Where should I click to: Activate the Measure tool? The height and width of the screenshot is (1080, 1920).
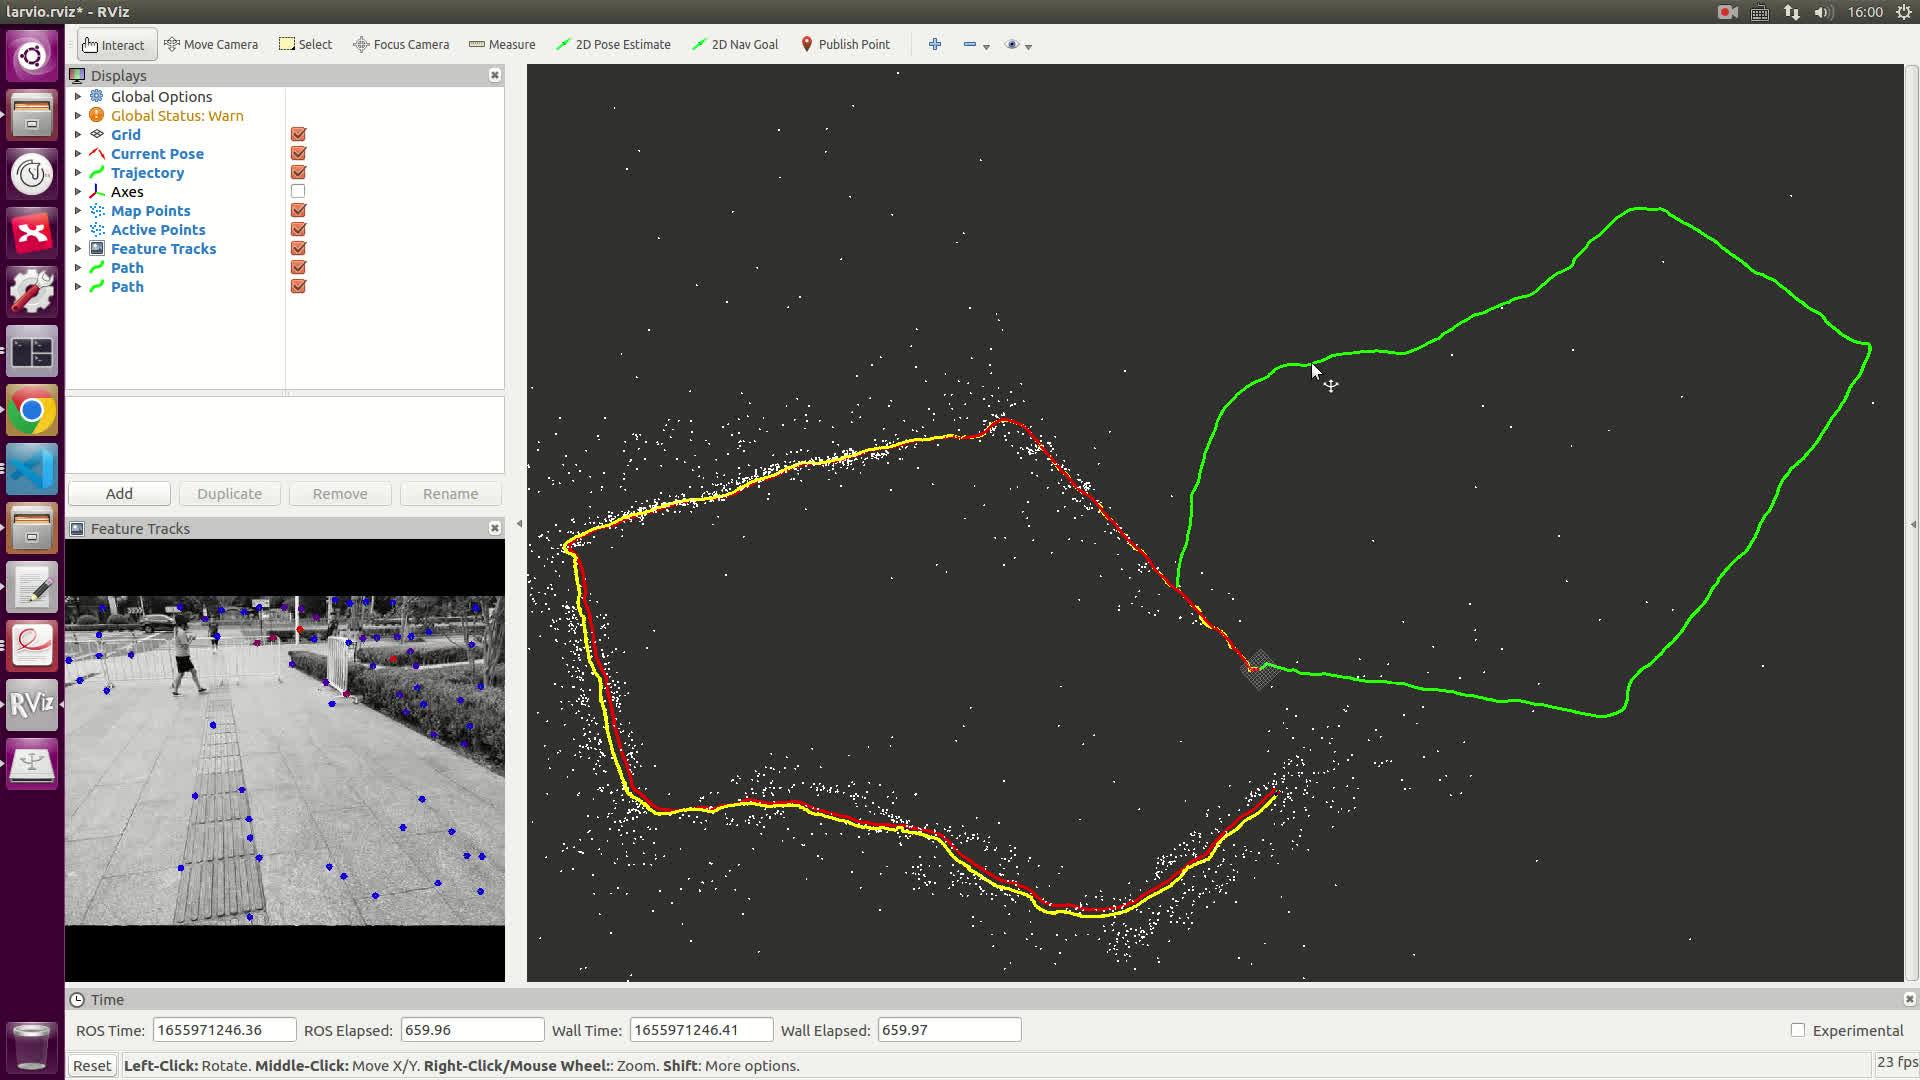(502, 44)
